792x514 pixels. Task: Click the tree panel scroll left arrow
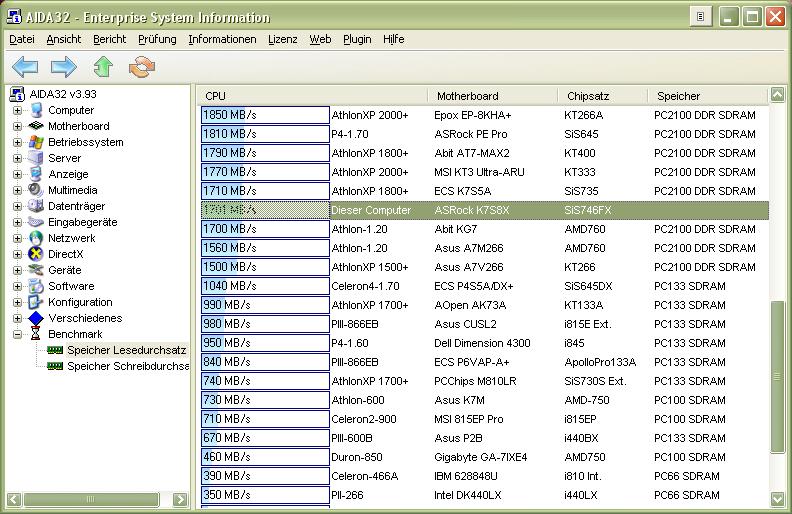tap(14, 499)
